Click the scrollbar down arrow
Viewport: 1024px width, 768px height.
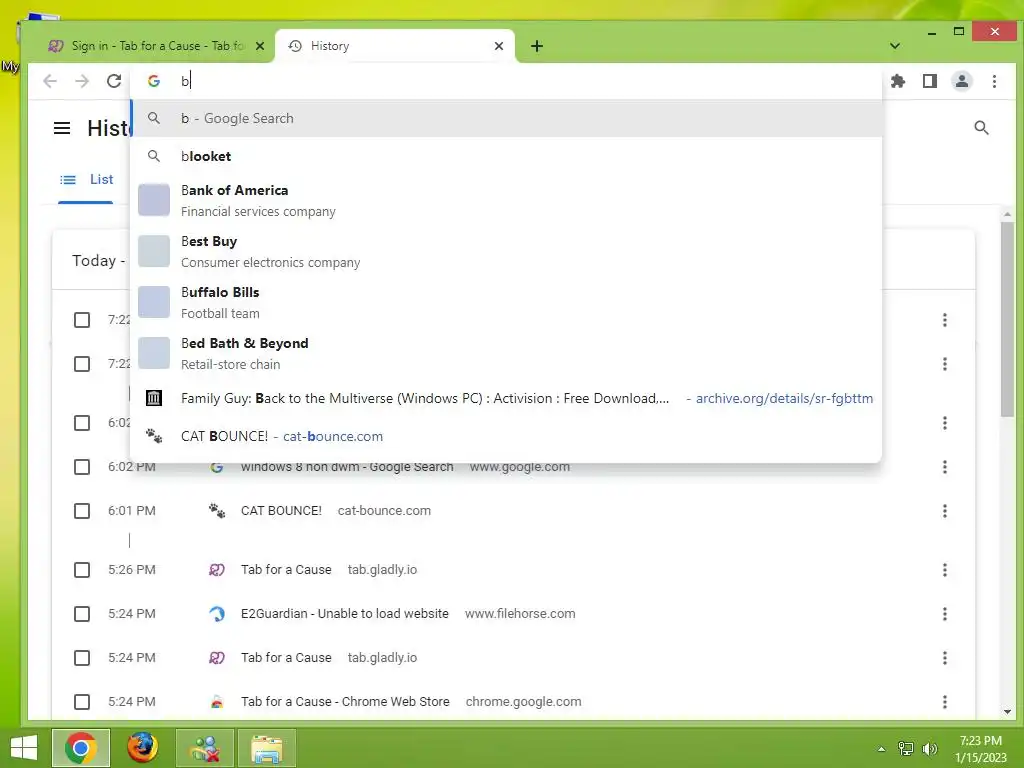coord(1007,712)
